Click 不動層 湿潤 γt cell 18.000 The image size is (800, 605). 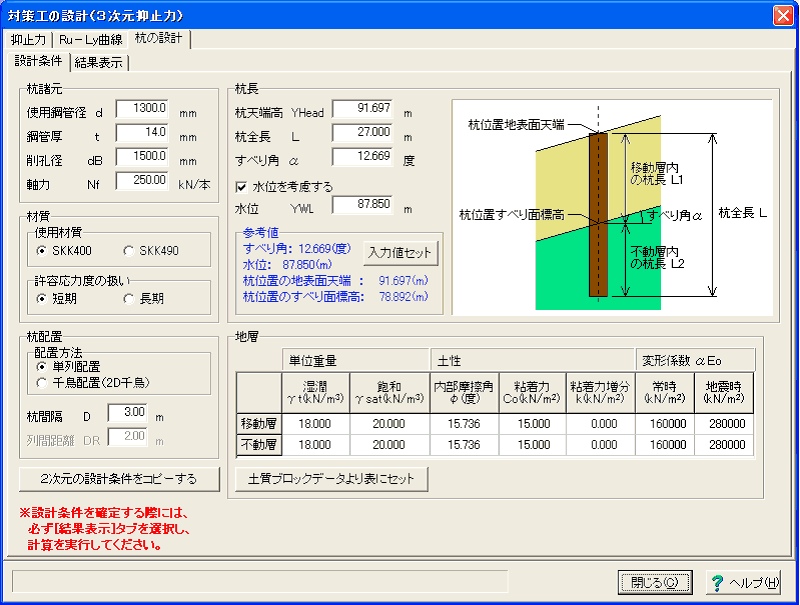(x=315, y=445)
